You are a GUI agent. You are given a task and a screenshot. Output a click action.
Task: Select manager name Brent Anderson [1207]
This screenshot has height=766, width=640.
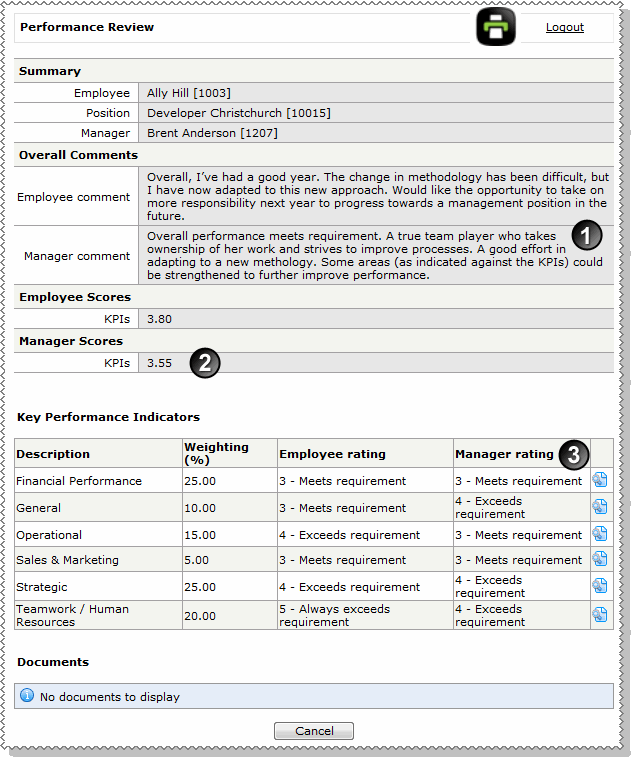[x=215, y=134]
